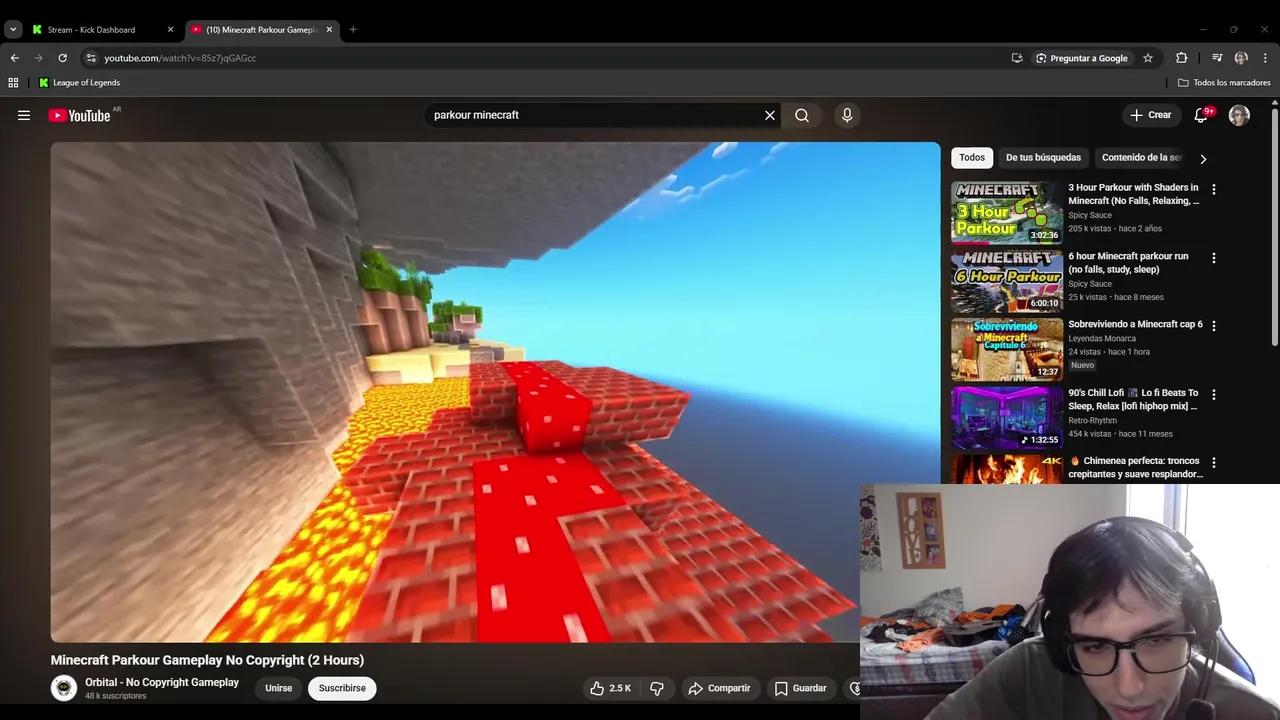The width and height of the screenshot is (1280, 720).
Task: Select the Todos filter chip
Action: (x=972, y=157)
